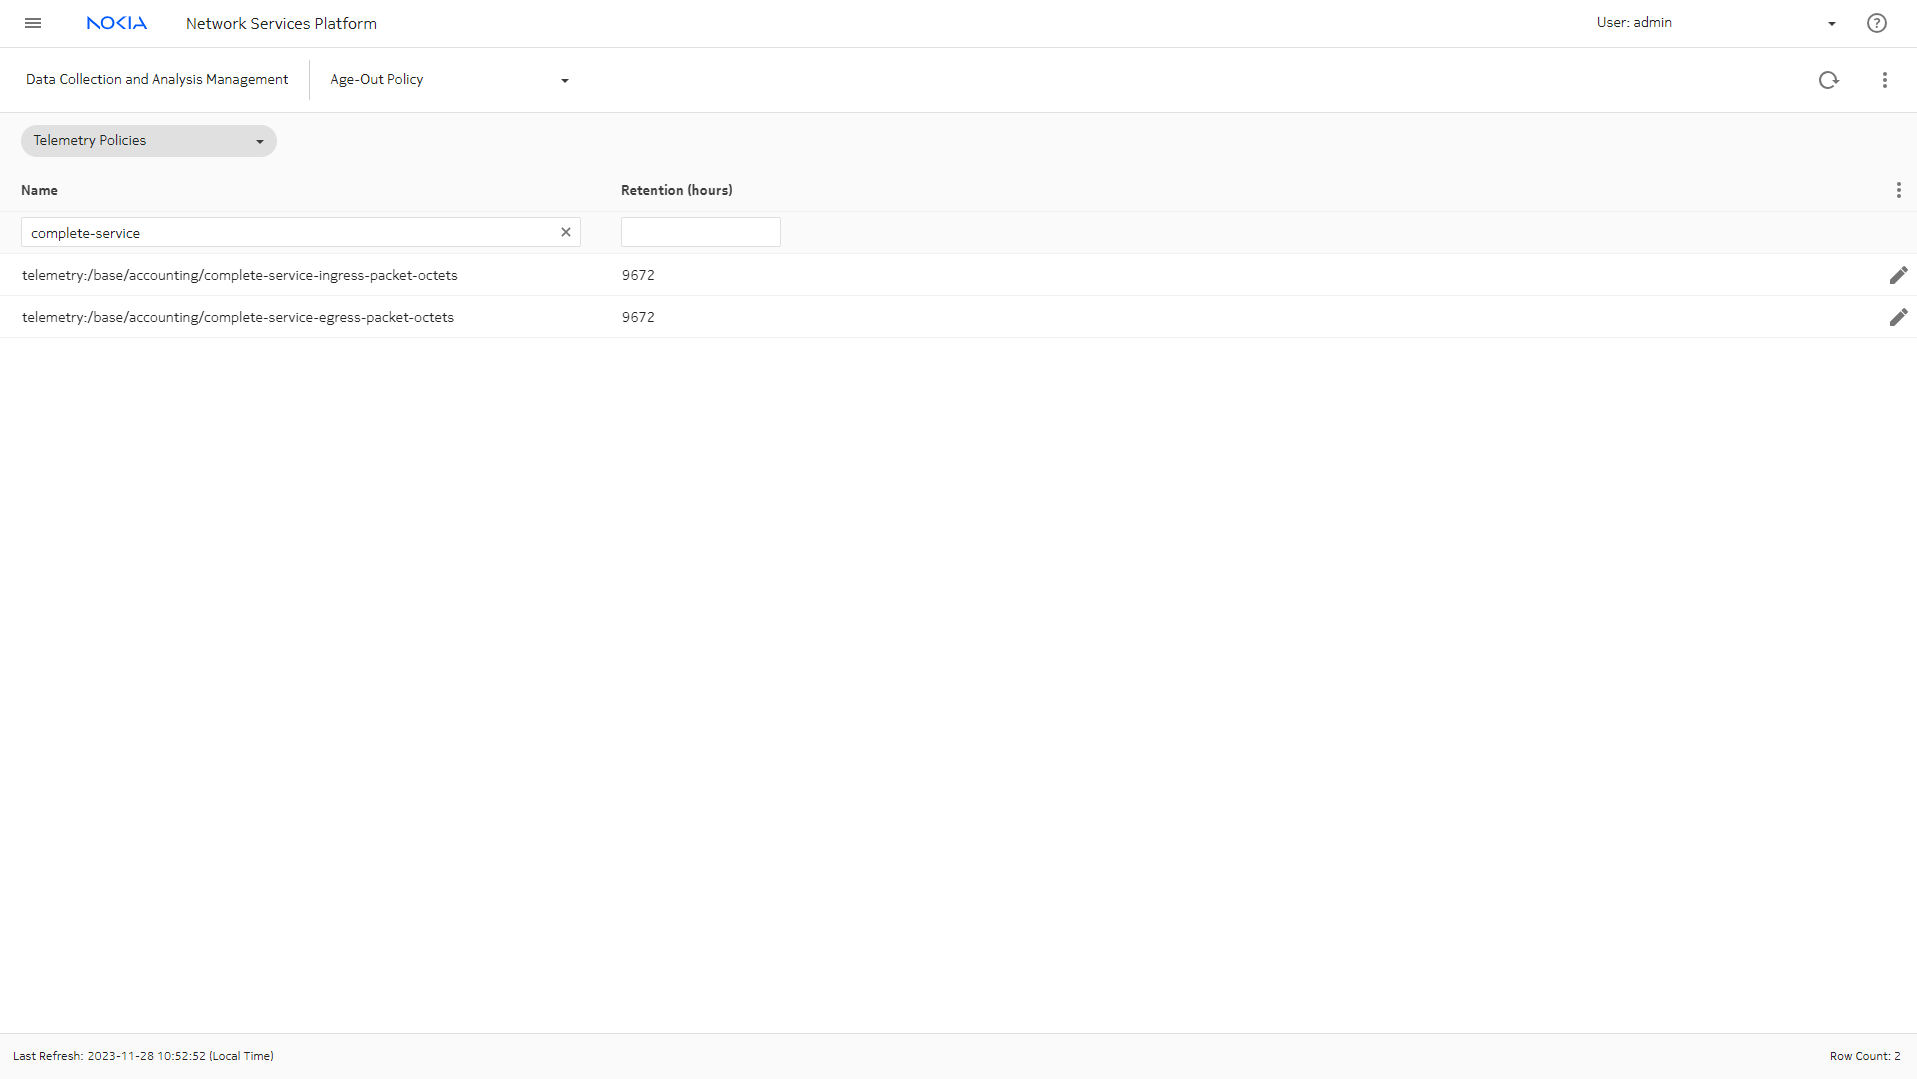Open the help question mark icon
The height and width of the screenshot is (1079, 1917).
click(1876, 23)
